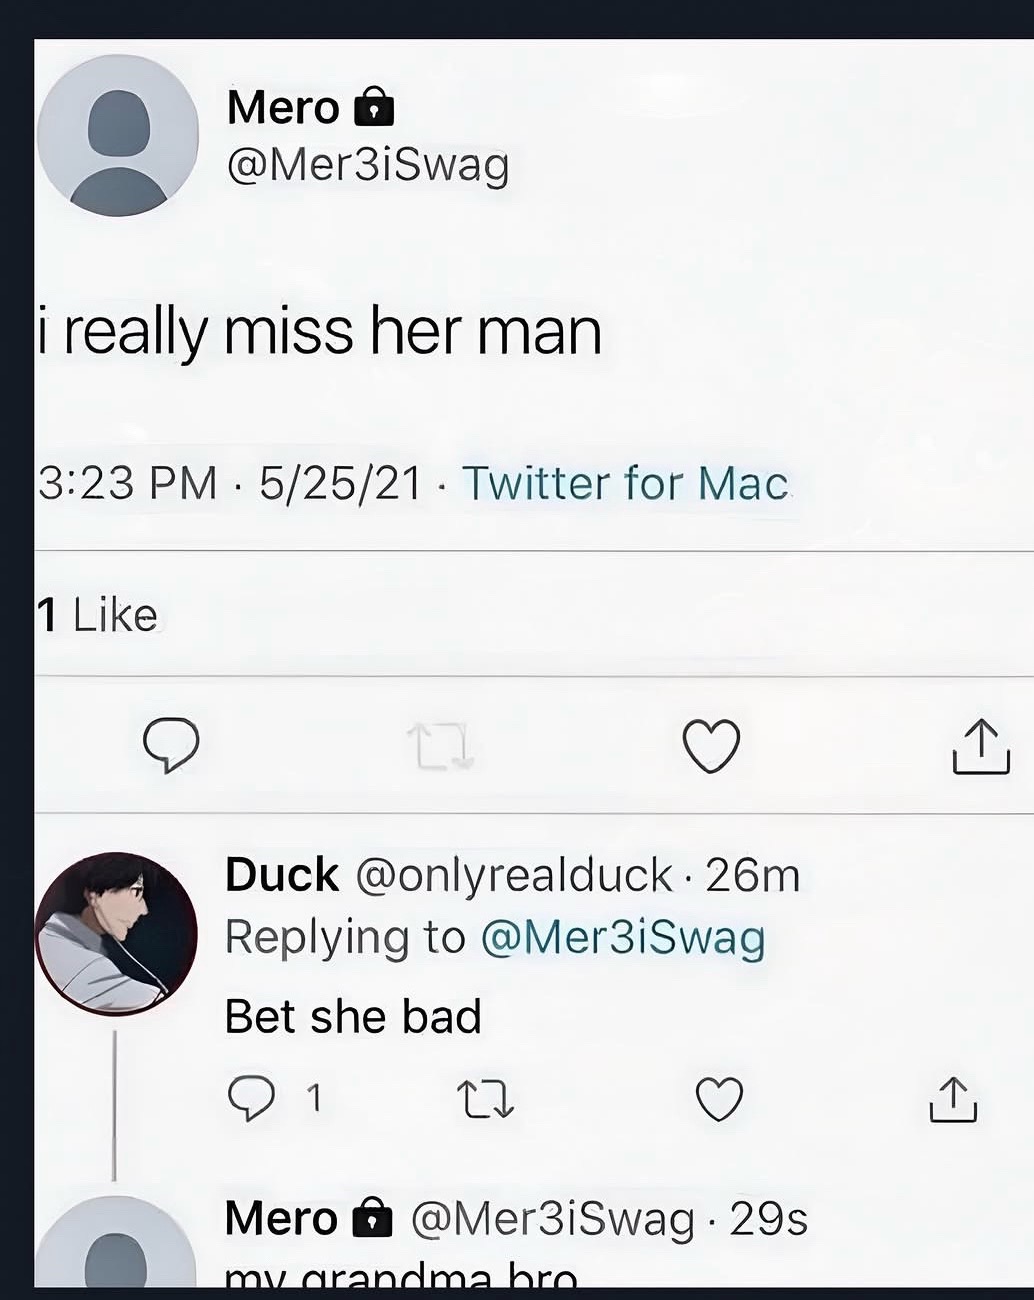
Task: Click the 3:23 PM 5/25/21 timestamp
Action: point(229,484)
